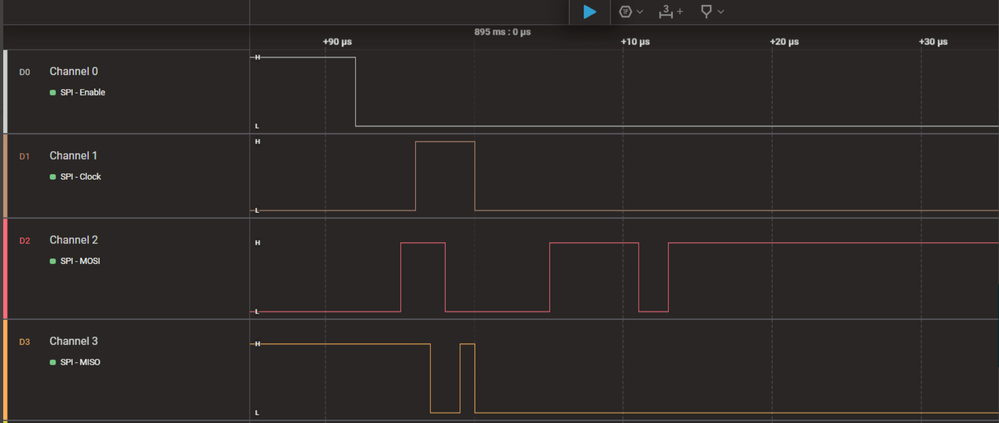999x423 pixels.
Task: Select the Channel 1 label
Action: 74,155
